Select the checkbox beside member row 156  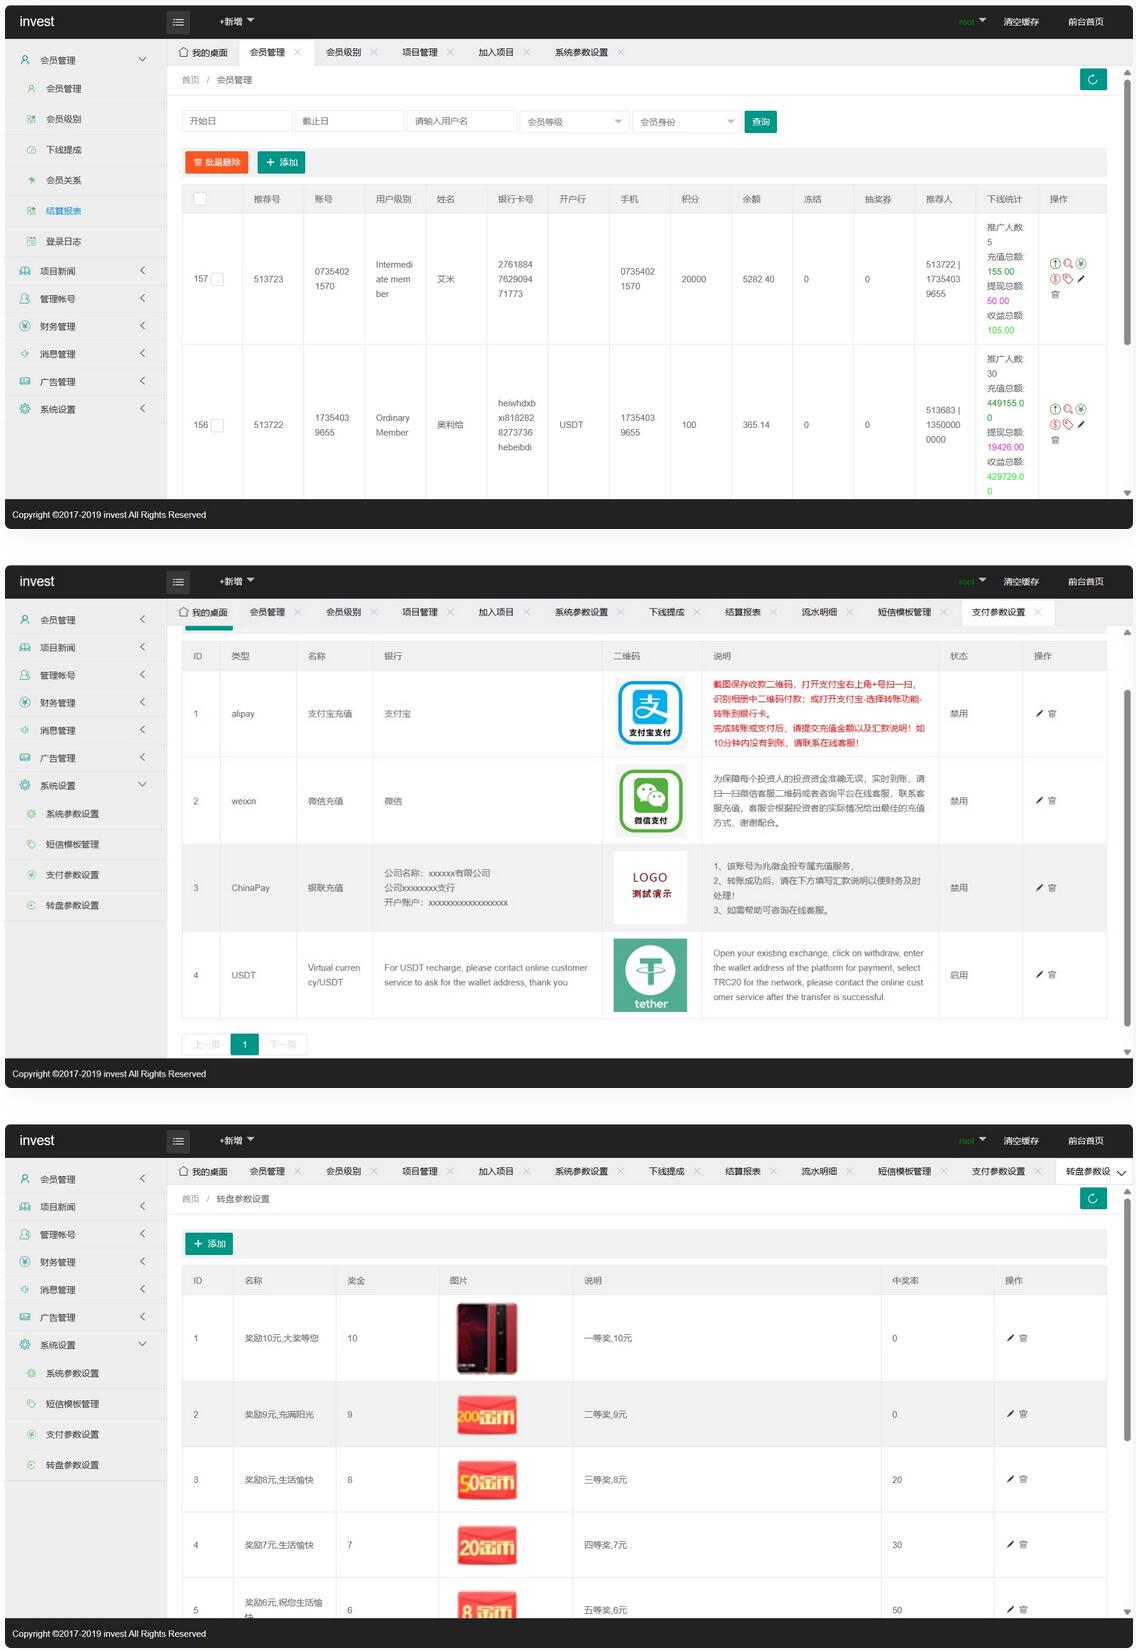coord(217,425)
